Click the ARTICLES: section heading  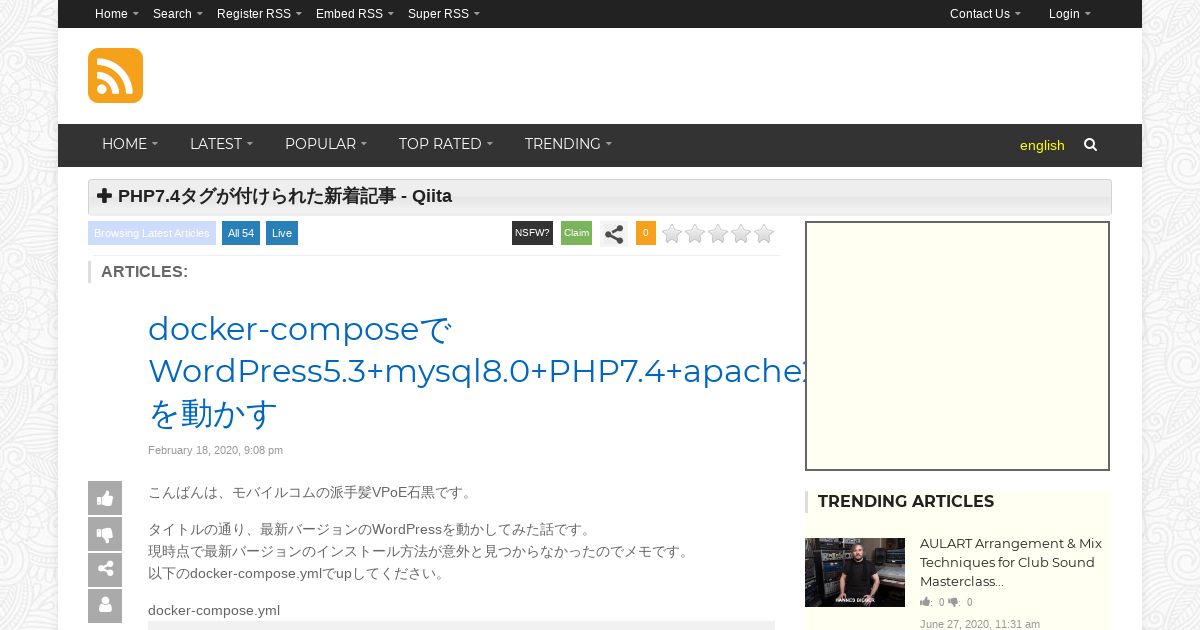144,271
